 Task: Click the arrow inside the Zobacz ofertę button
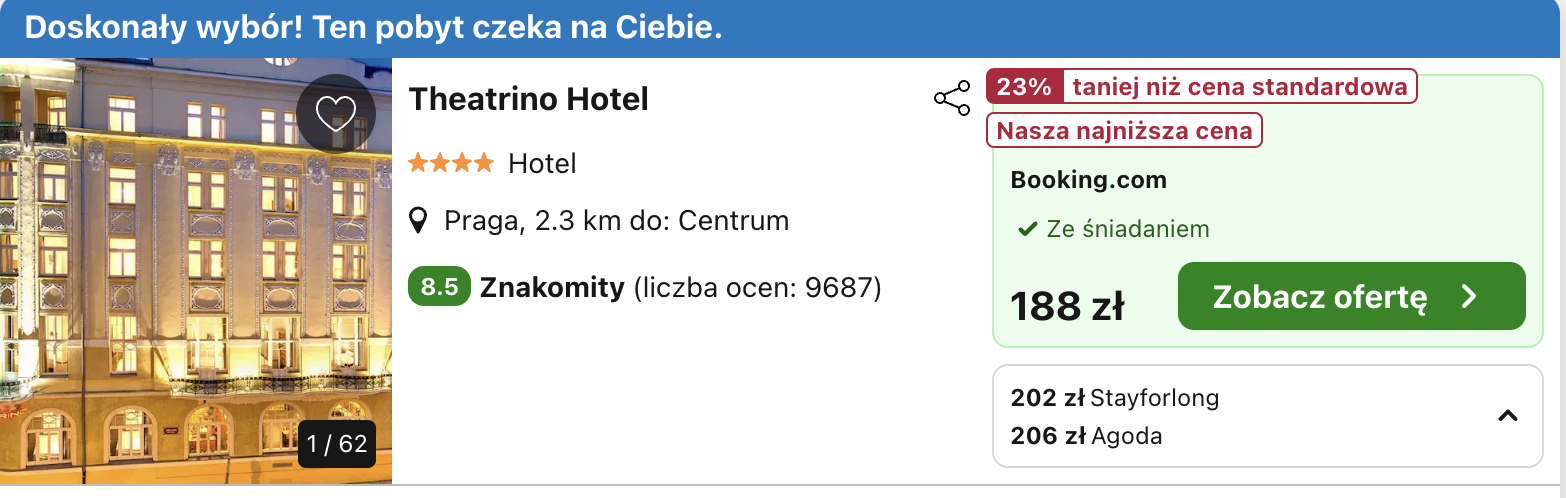(x=1469, y=297)
